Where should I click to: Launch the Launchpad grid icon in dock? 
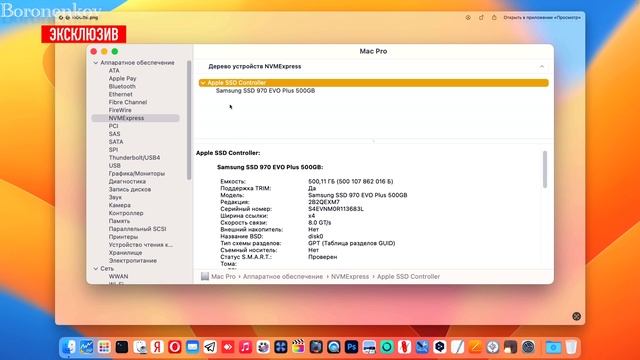click(104, 347)
